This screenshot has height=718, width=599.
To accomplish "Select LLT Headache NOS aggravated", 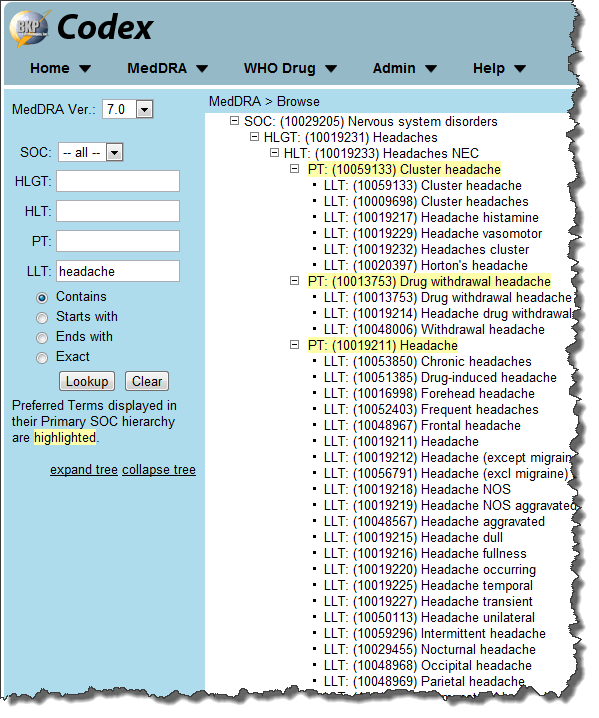I will pyautogui.click(x=450, y=506).
